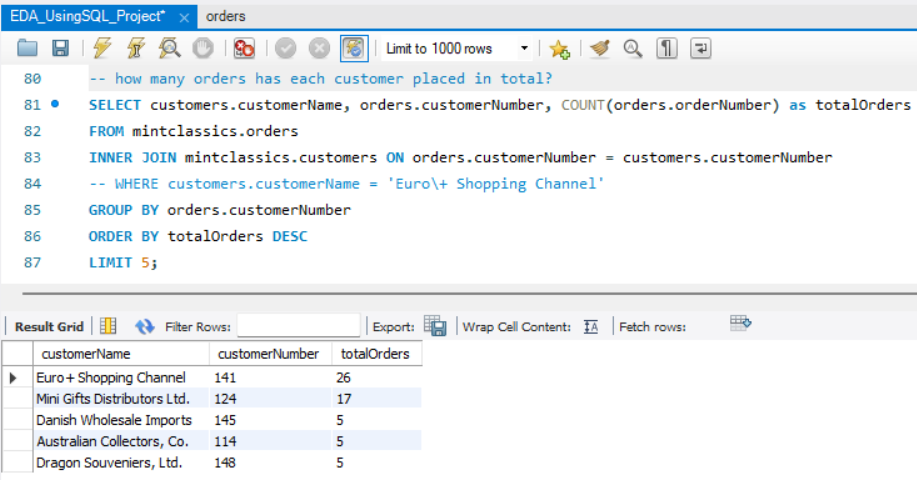Select row arrow for Euro+ Shopping Channel
Image resolution: width=917 pixels, height=480 pixels.
tap(13, 378)
